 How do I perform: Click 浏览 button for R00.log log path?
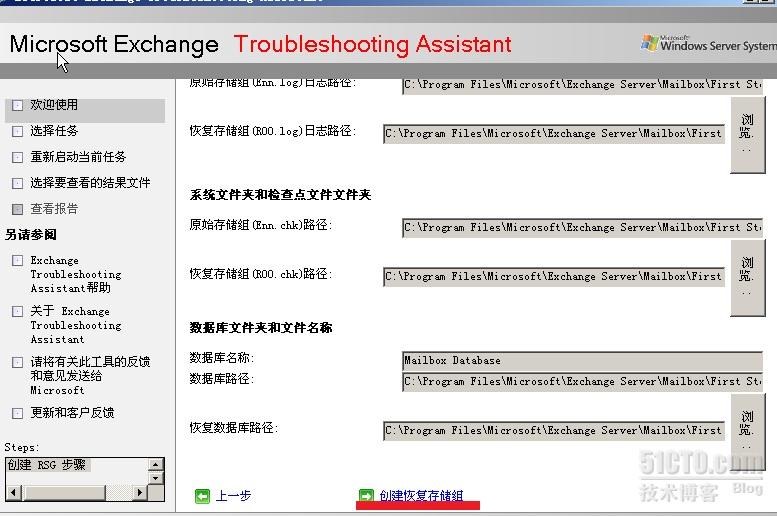747,135
